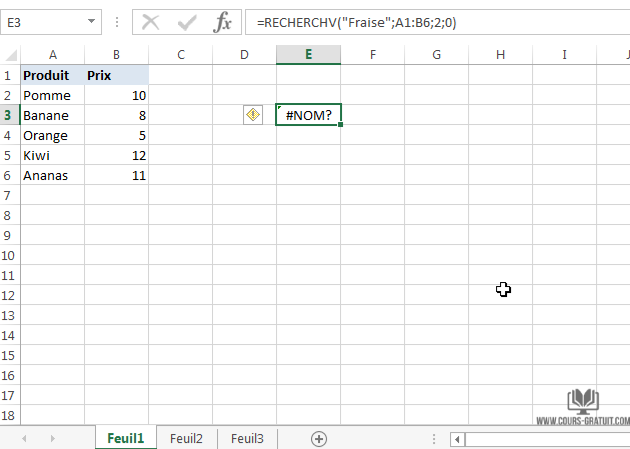Select row 6 header
630x449 pixels.
tap(9, 175)
